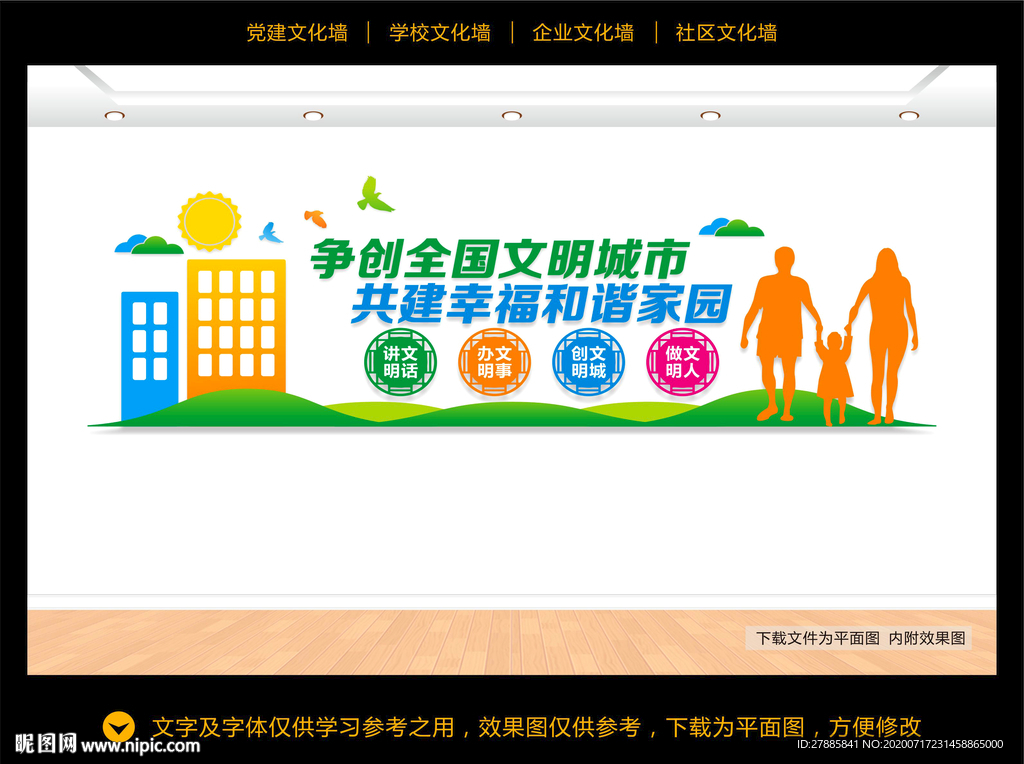Click the 党建文化墙 heading text
This screenshot has width=1024, height=764.
click(x=297, y=32)
